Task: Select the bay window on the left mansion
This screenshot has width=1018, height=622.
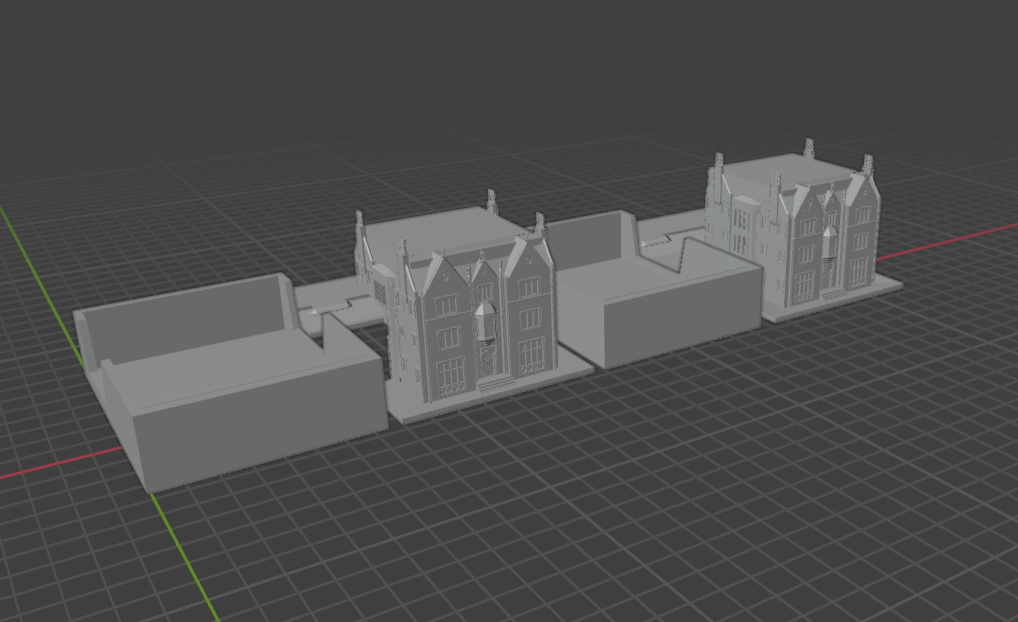Action: click(485, 321)
